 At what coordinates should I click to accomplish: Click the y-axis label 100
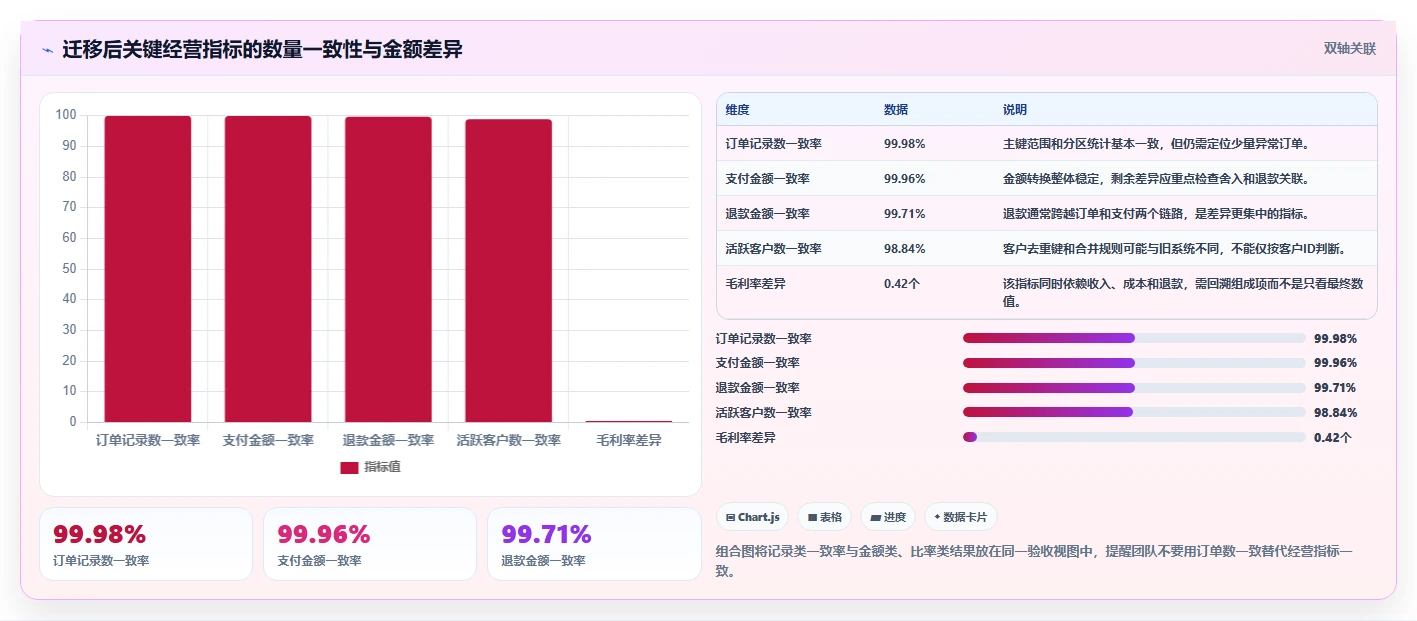[x=66, y=115]
